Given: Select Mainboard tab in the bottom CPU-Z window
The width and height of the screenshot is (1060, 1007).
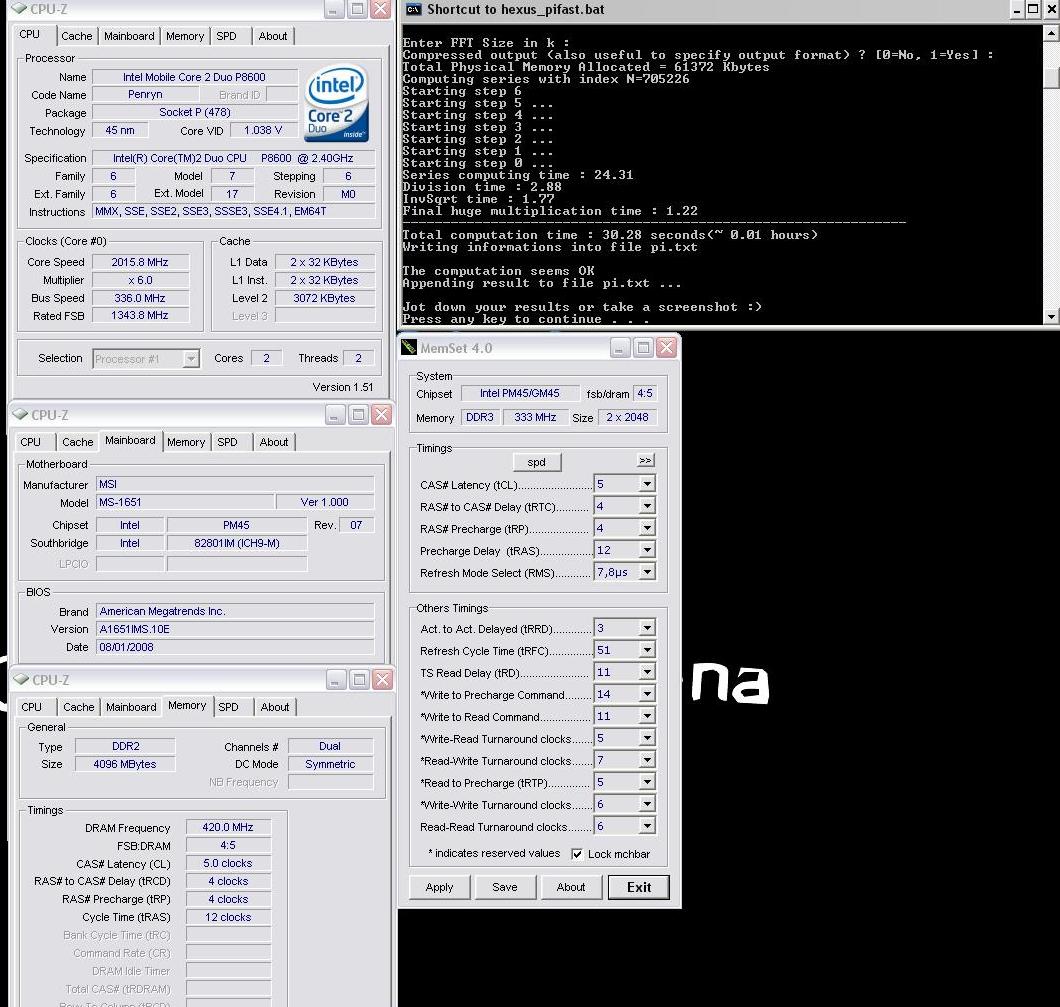Looking at the screenshot, I should [x=131, y=707].
